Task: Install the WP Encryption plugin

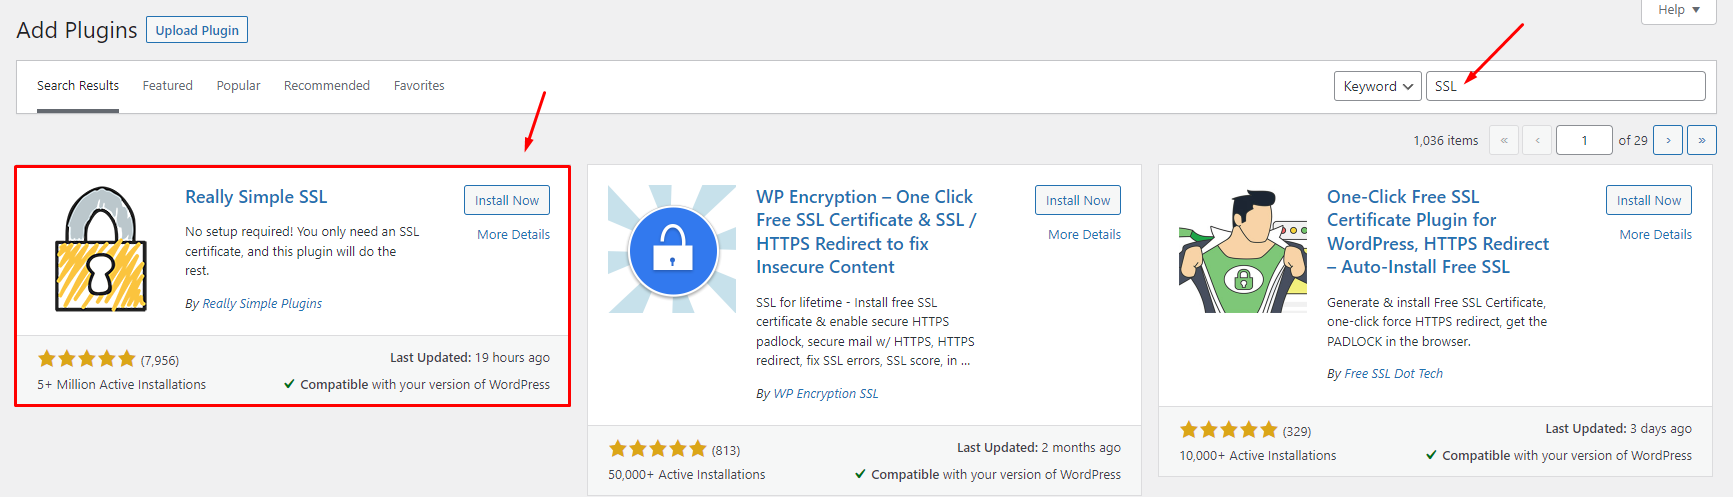Action: click(1077, 200)
